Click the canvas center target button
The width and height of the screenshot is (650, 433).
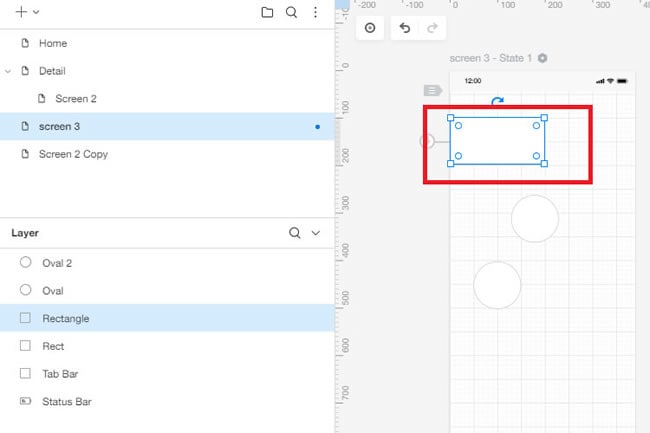pos(370,28)
